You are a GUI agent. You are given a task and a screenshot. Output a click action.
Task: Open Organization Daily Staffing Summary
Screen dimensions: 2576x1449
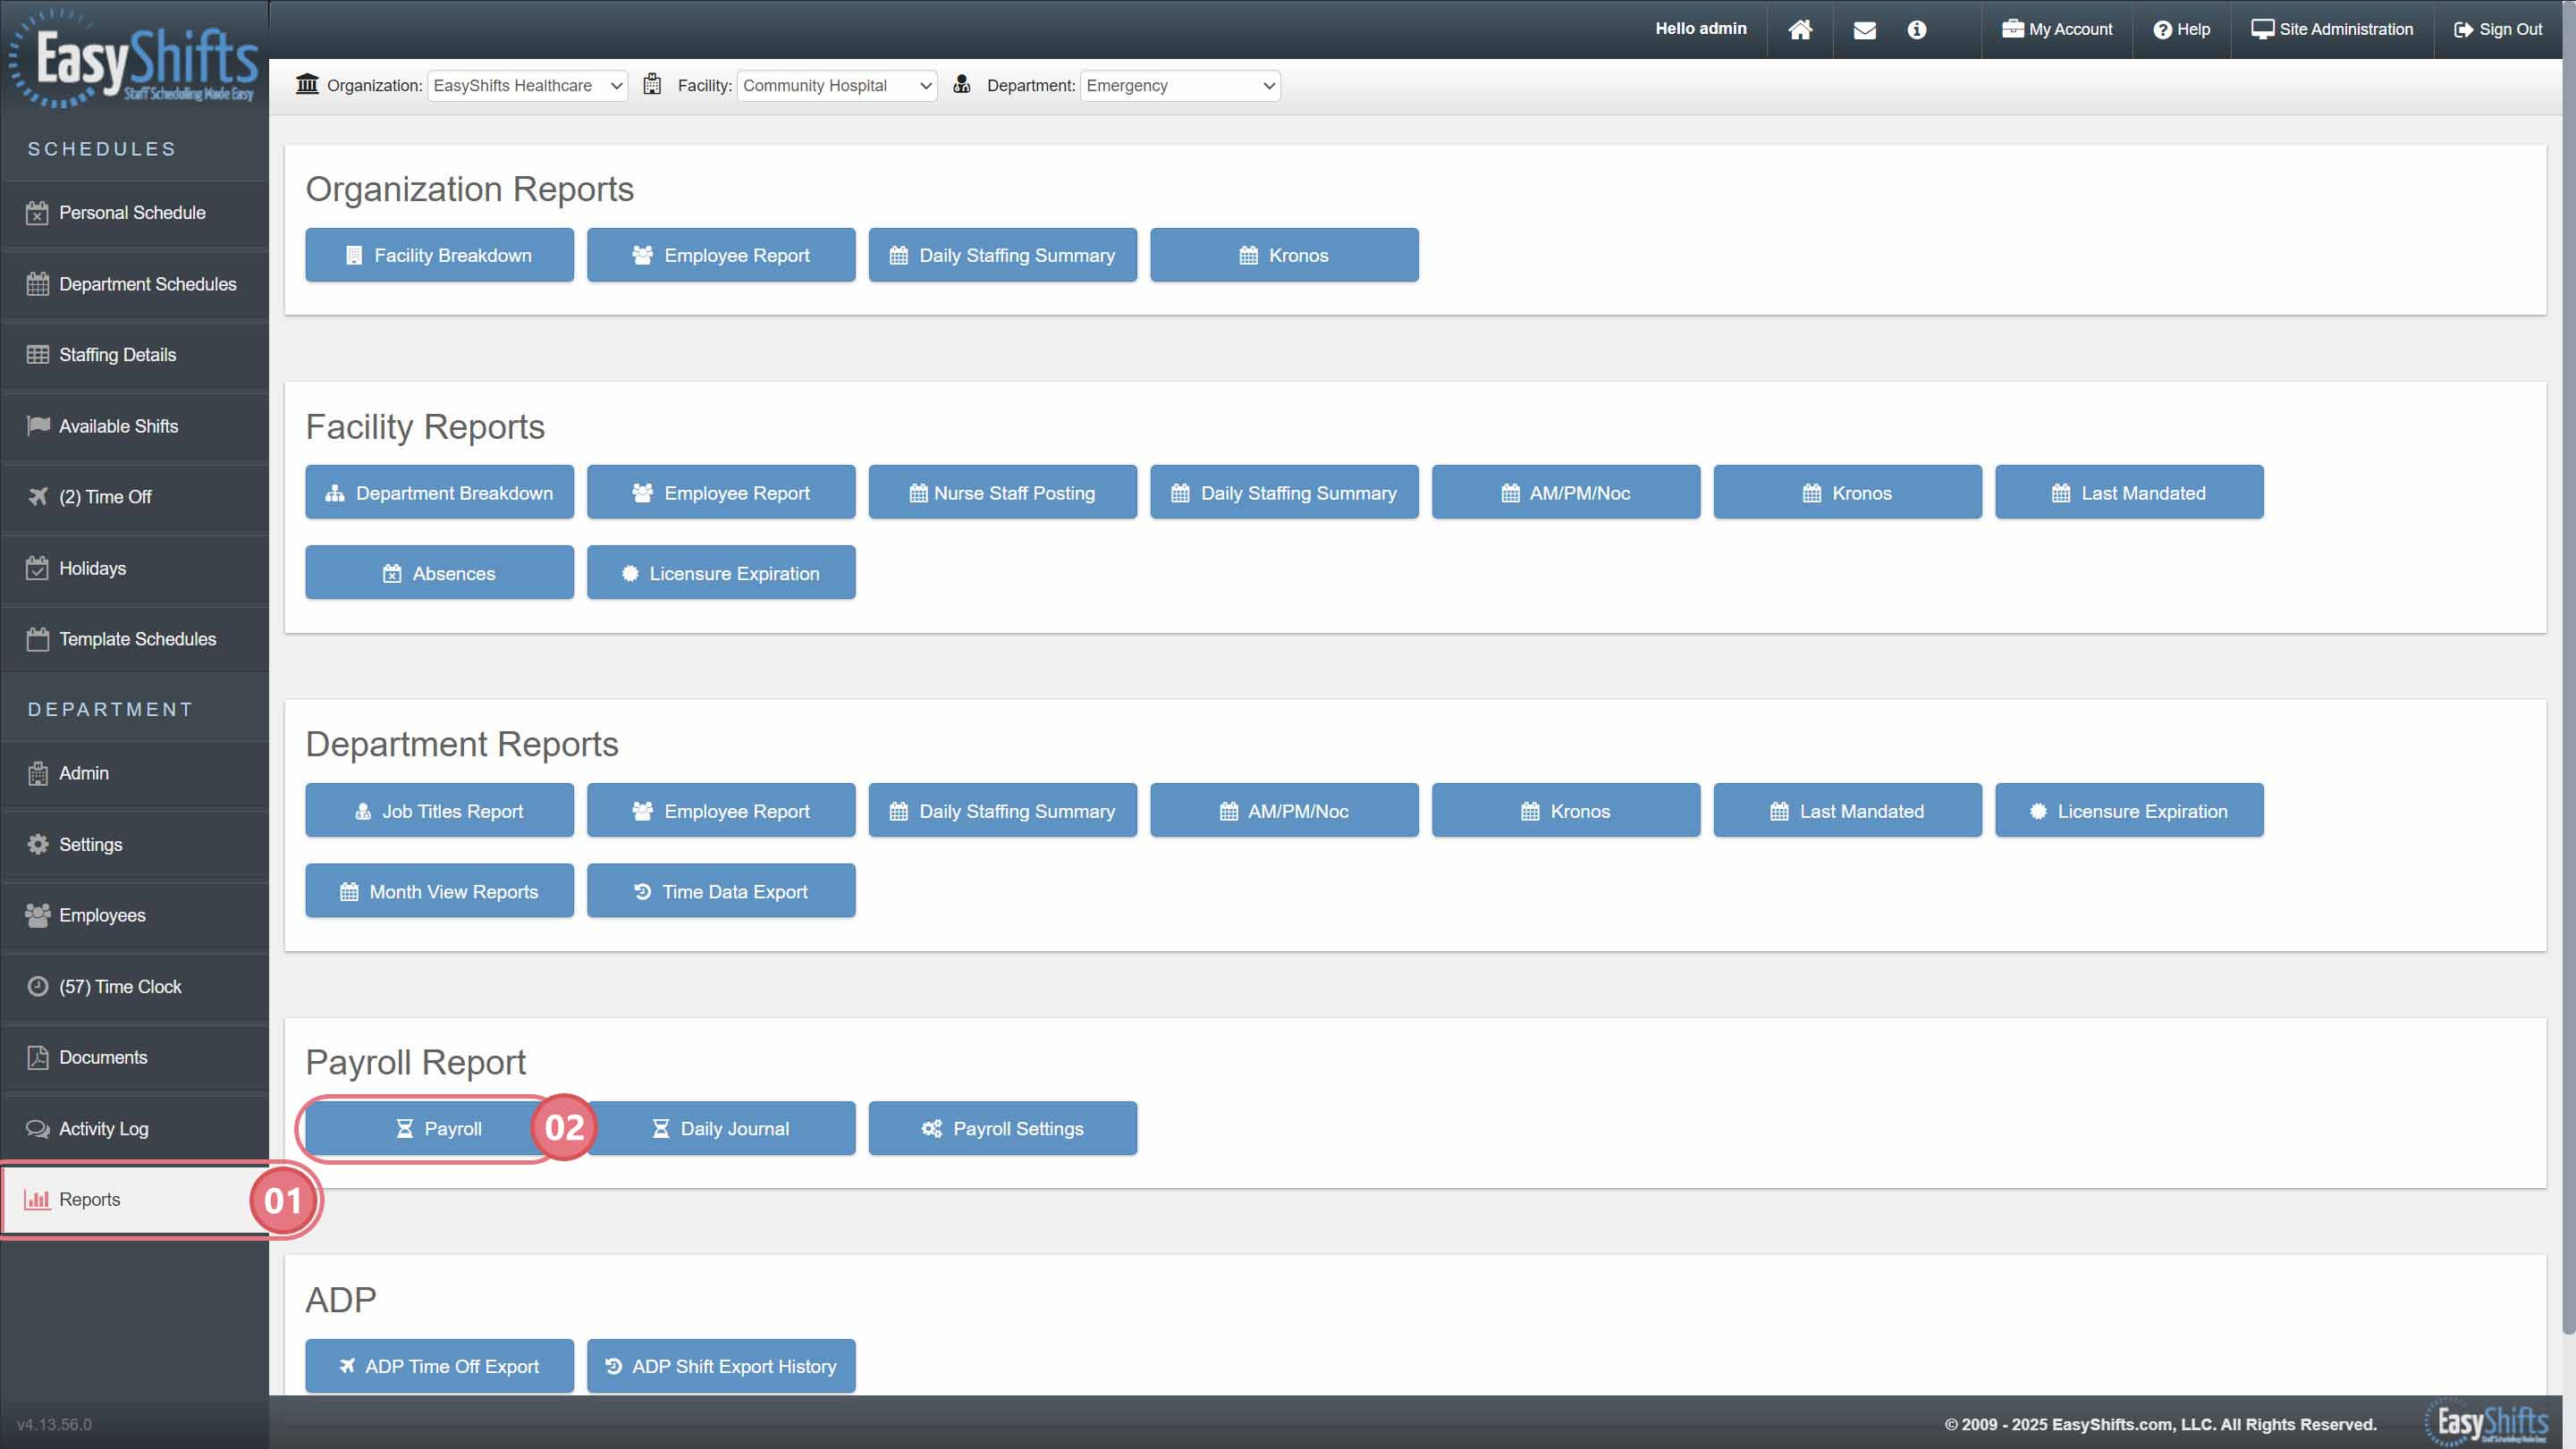coord(1002,255)
